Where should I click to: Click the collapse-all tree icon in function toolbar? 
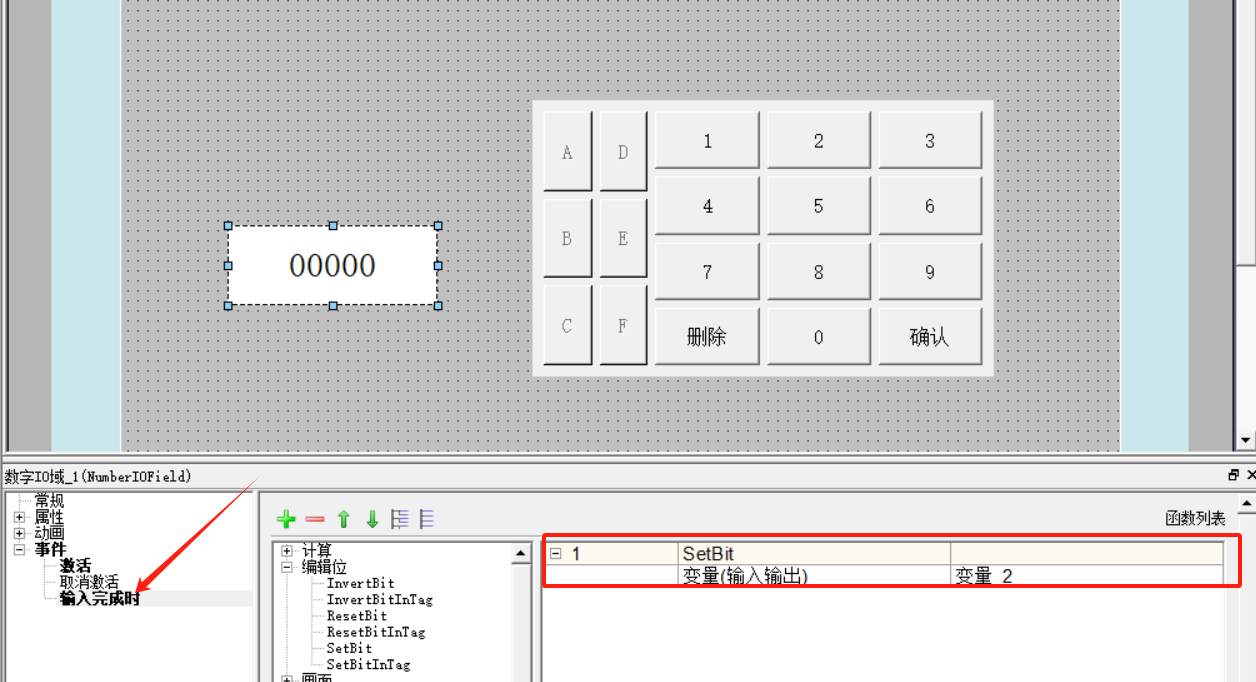pos(427,519)
